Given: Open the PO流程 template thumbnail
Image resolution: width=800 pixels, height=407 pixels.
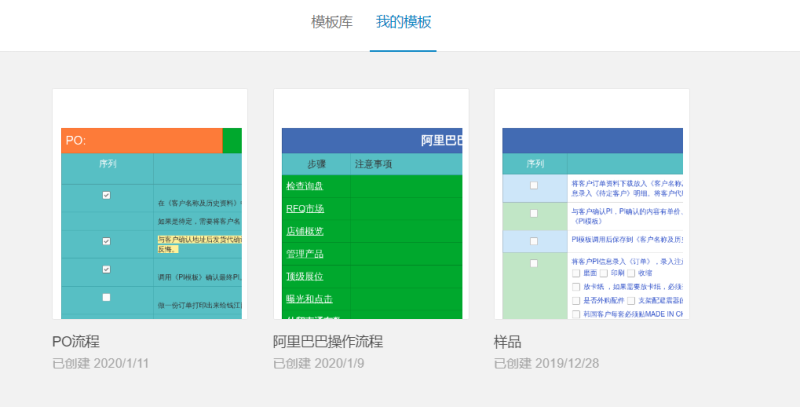Looking at the screenshot, I should 150,204.
